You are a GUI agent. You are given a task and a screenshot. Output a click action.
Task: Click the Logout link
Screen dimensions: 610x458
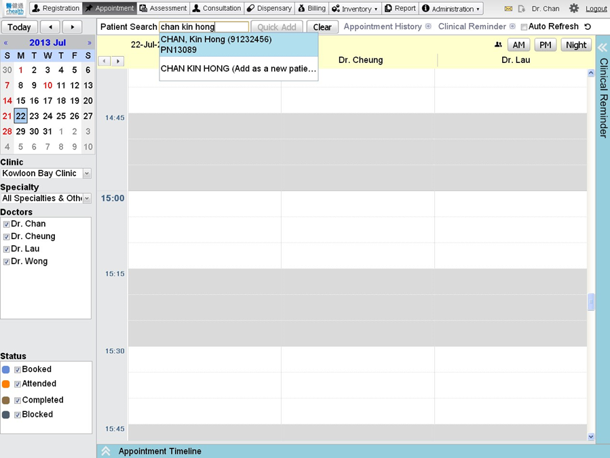(595, 8)
